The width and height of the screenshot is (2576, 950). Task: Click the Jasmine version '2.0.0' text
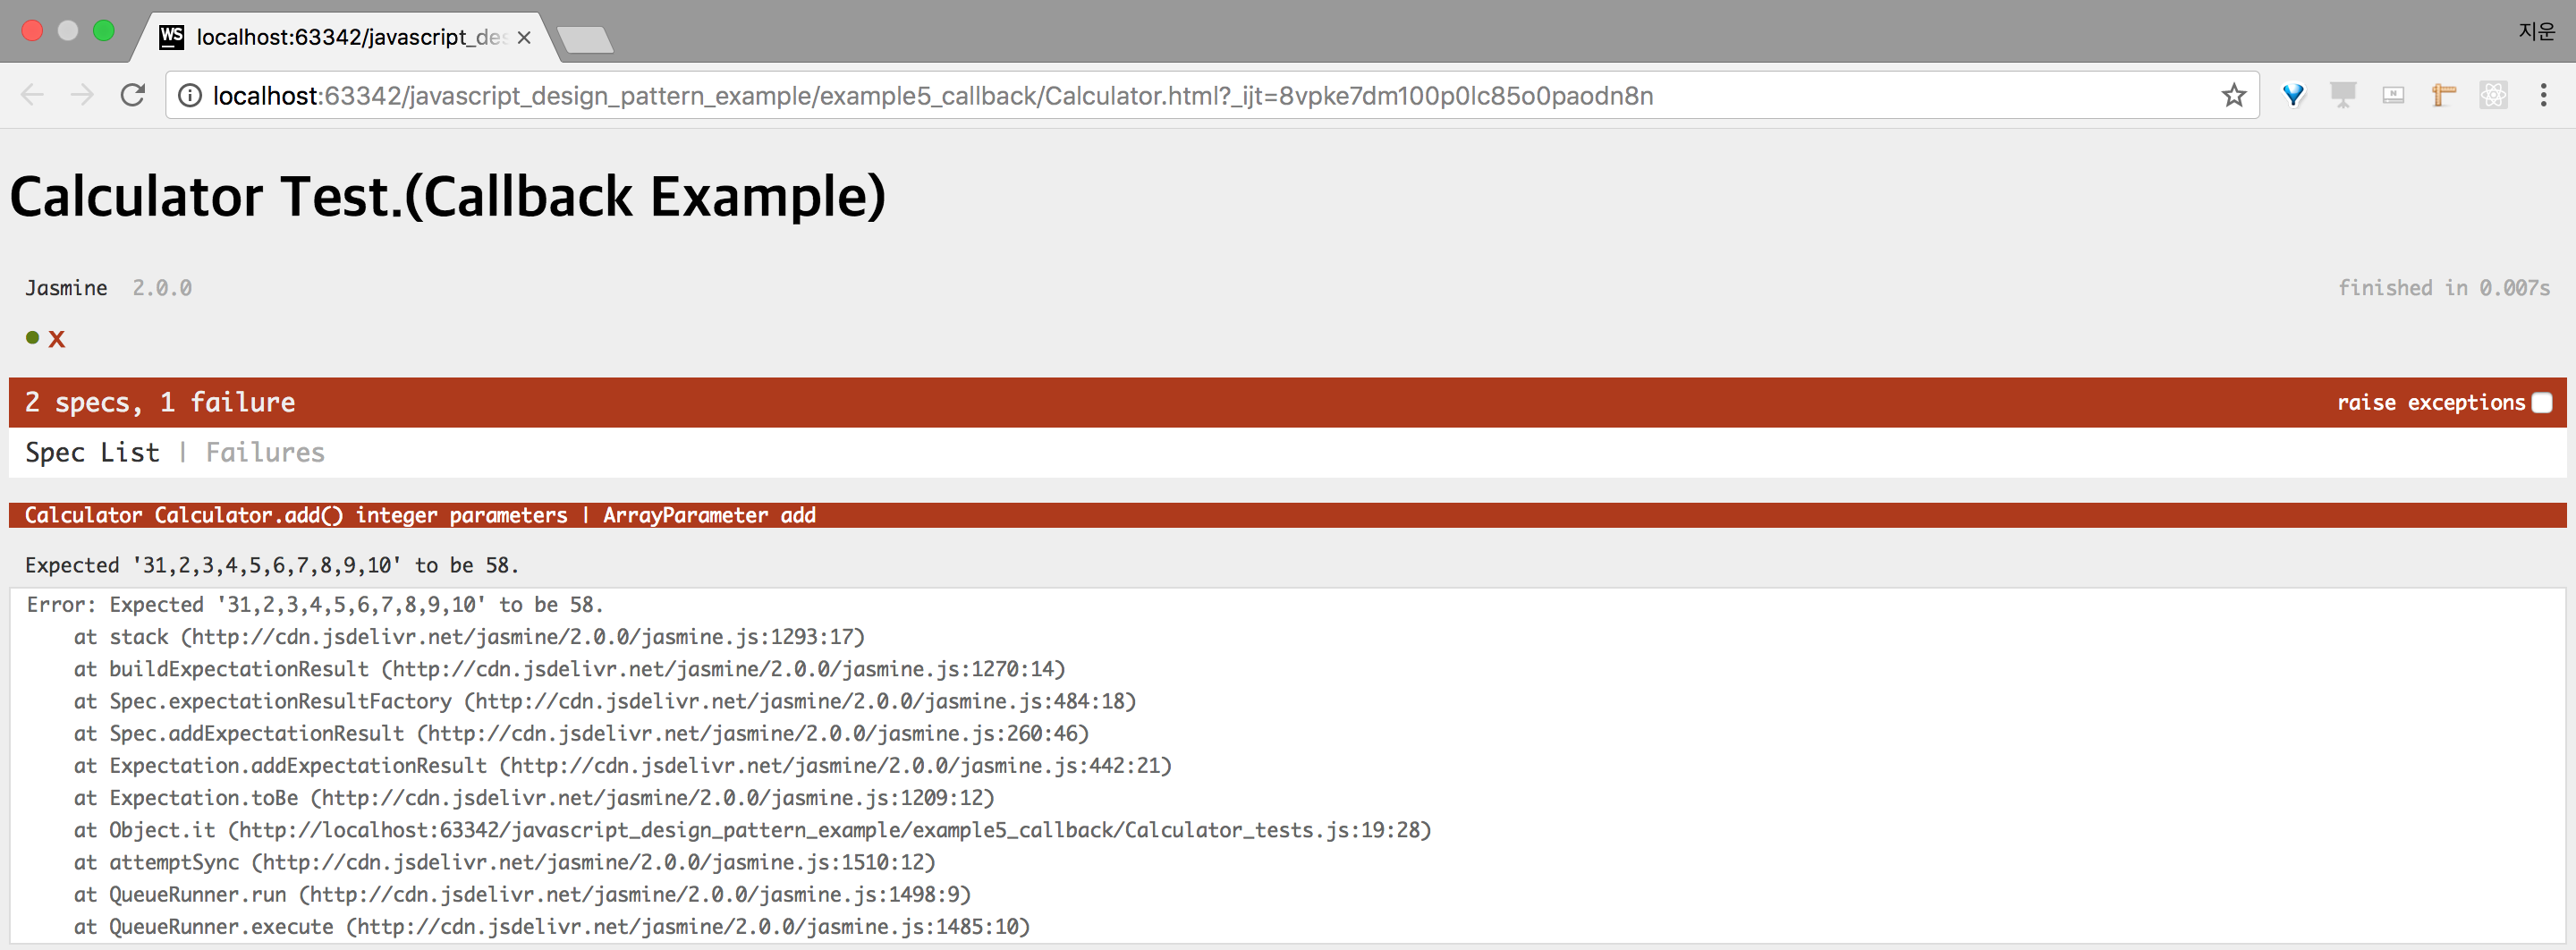[162, 288]
